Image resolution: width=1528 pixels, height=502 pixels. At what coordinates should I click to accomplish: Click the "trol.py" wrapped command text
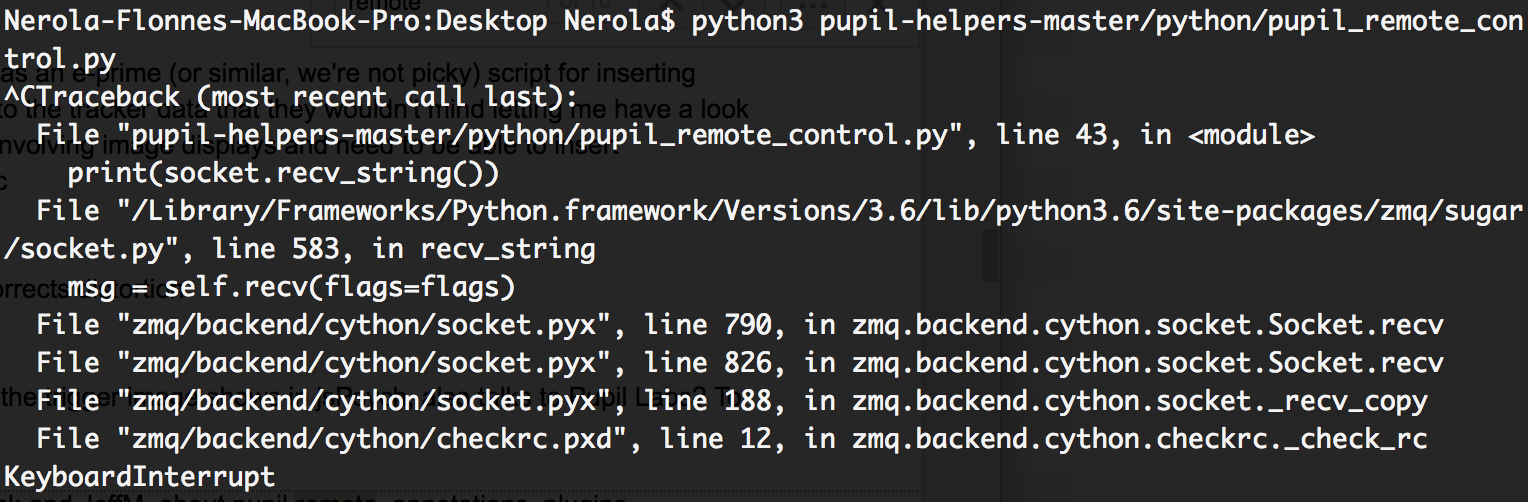(x=60, y=60)
